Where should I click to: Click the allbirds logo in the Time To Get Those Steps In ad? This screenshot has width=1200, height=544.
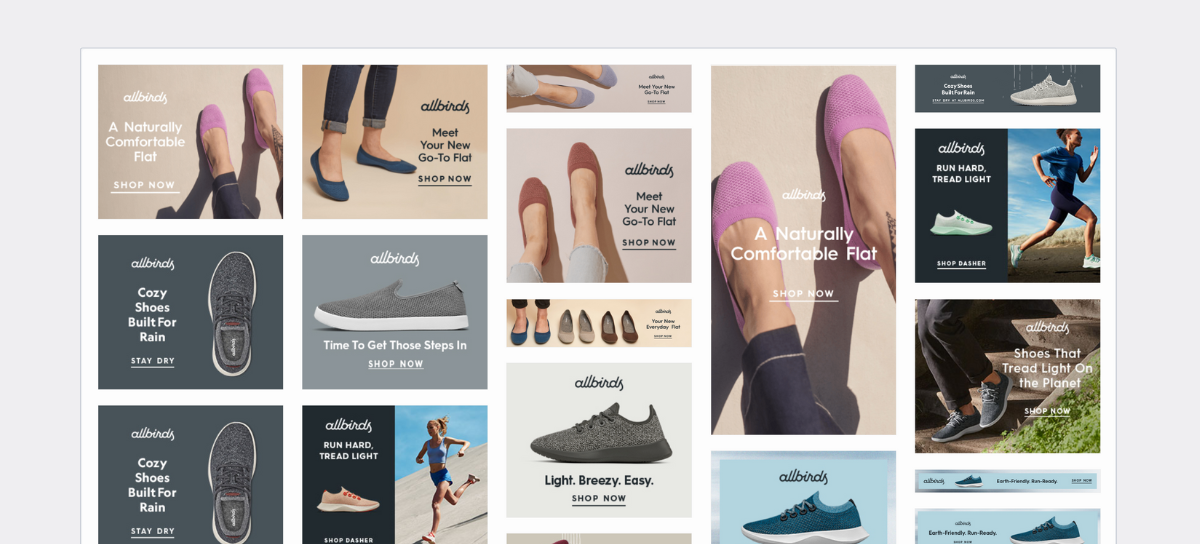pos(395,258)
